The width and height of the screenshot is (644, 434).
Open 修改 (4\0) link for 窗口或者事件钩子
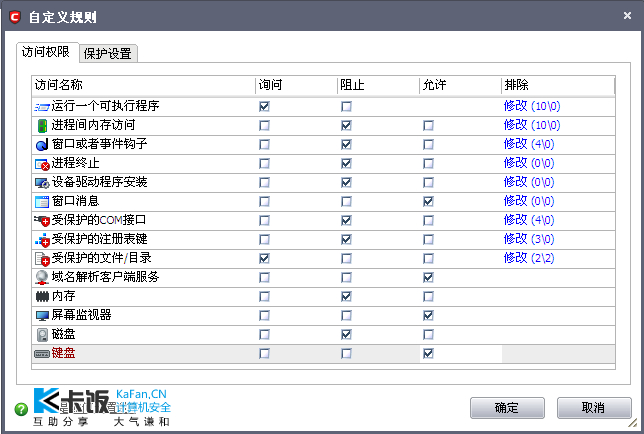[529, 144]
